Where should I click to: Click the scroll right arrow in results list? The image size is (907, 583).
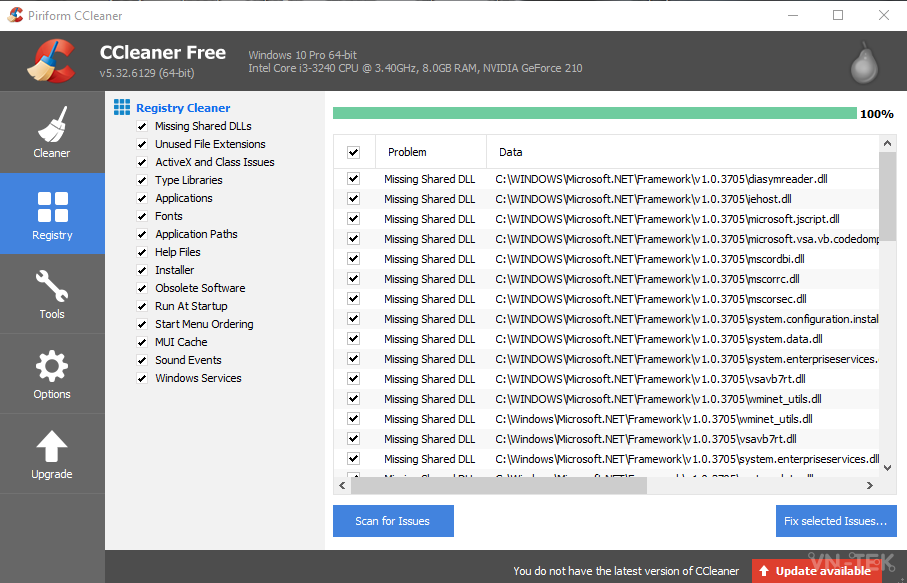pyautogui.click(x=870, y=486)
